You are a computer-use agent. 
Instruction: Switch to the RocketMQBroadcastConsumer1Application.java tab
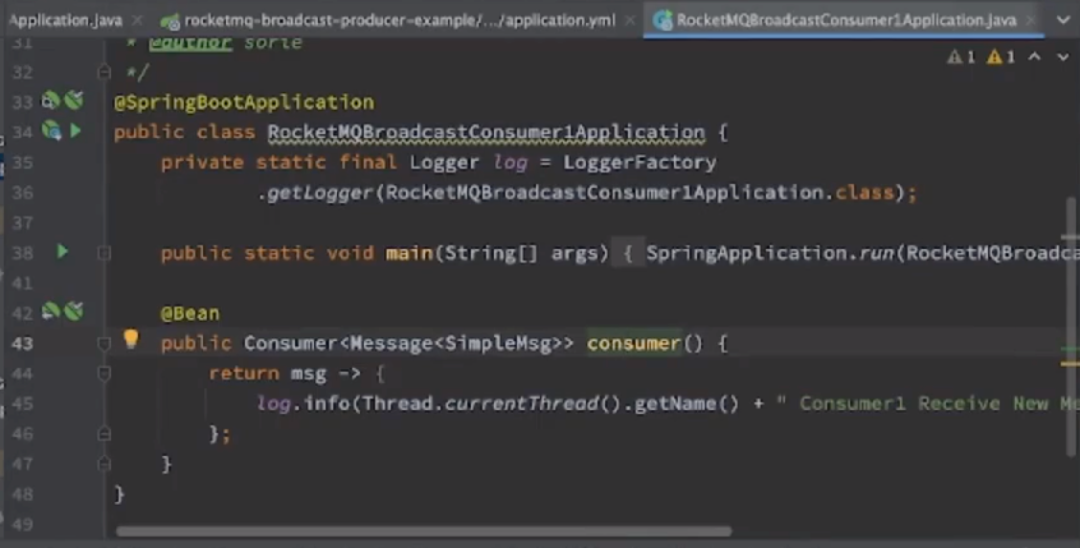(846, 20)
